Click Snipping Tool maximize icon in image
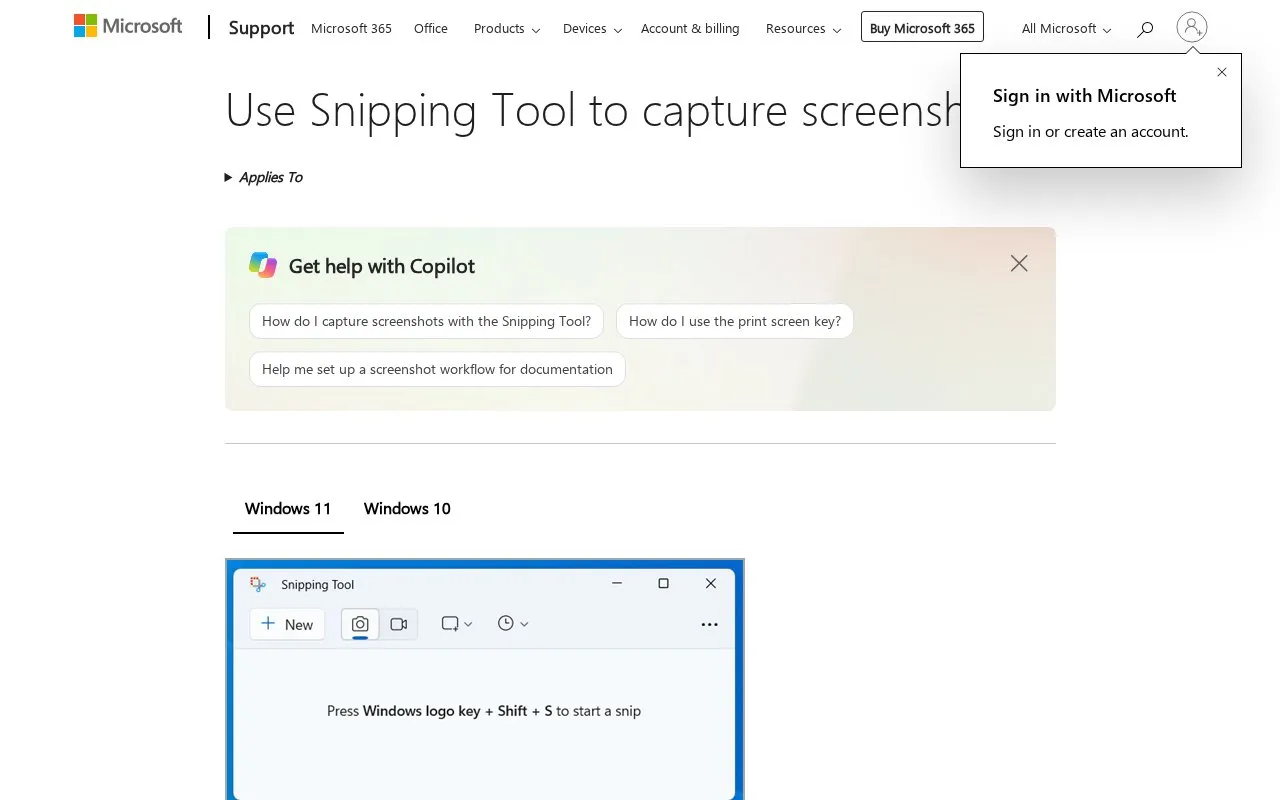This screenshot has height=800, width=1280. pos(663,584)
